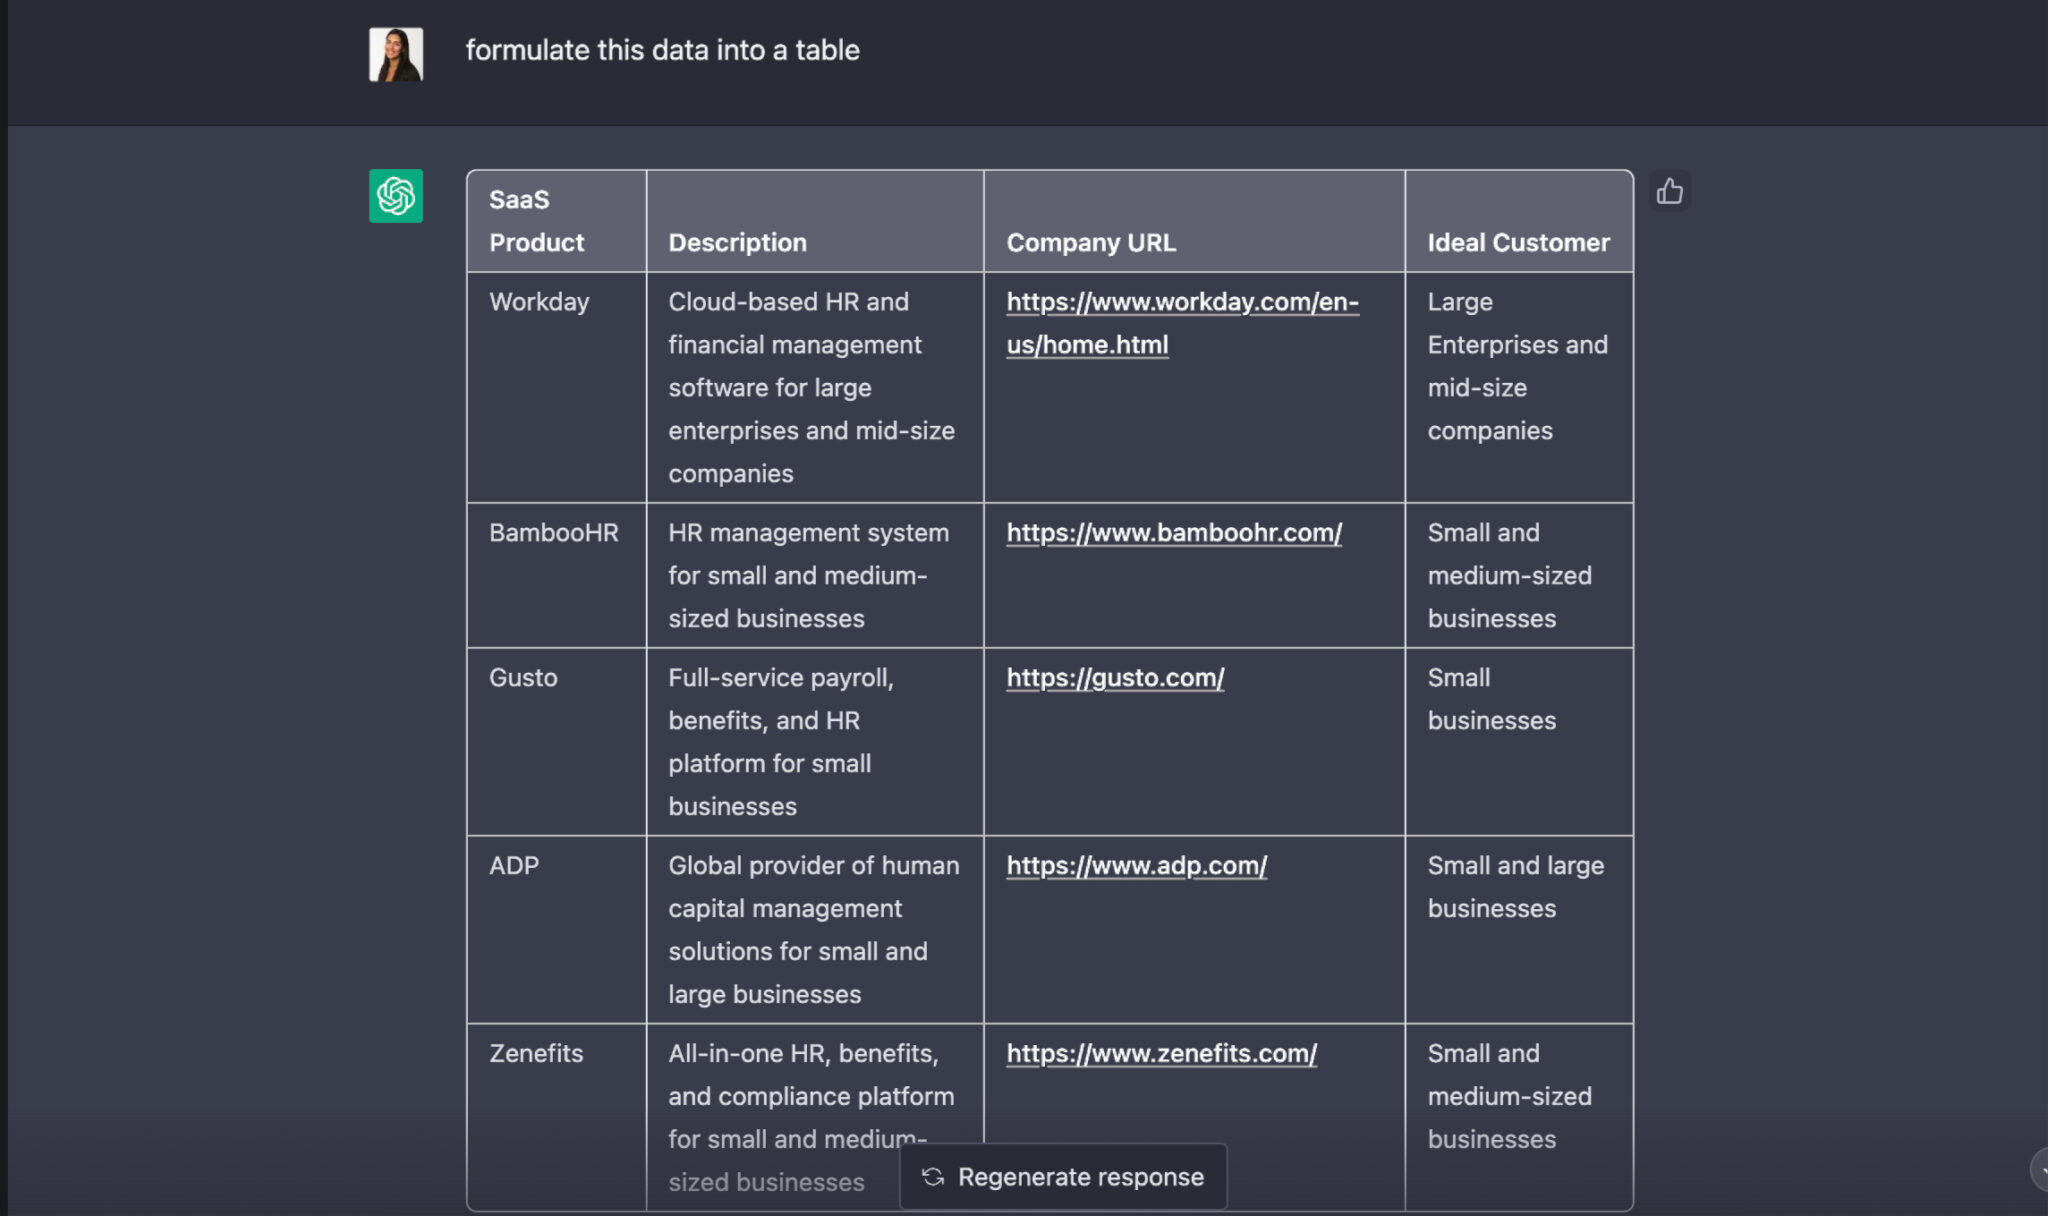This screenshot has width=2048, height=1216.
Task: Open the BambooHR website link
Action: (x=1173, y=533)
